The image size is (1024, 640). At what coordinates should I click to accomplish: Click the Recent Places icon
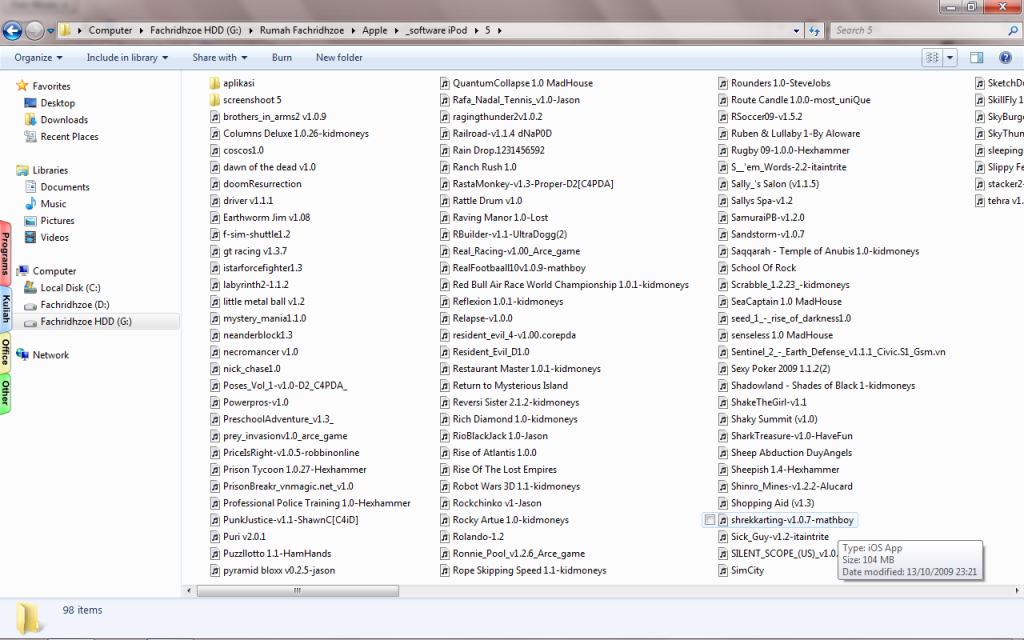point(30,136)
